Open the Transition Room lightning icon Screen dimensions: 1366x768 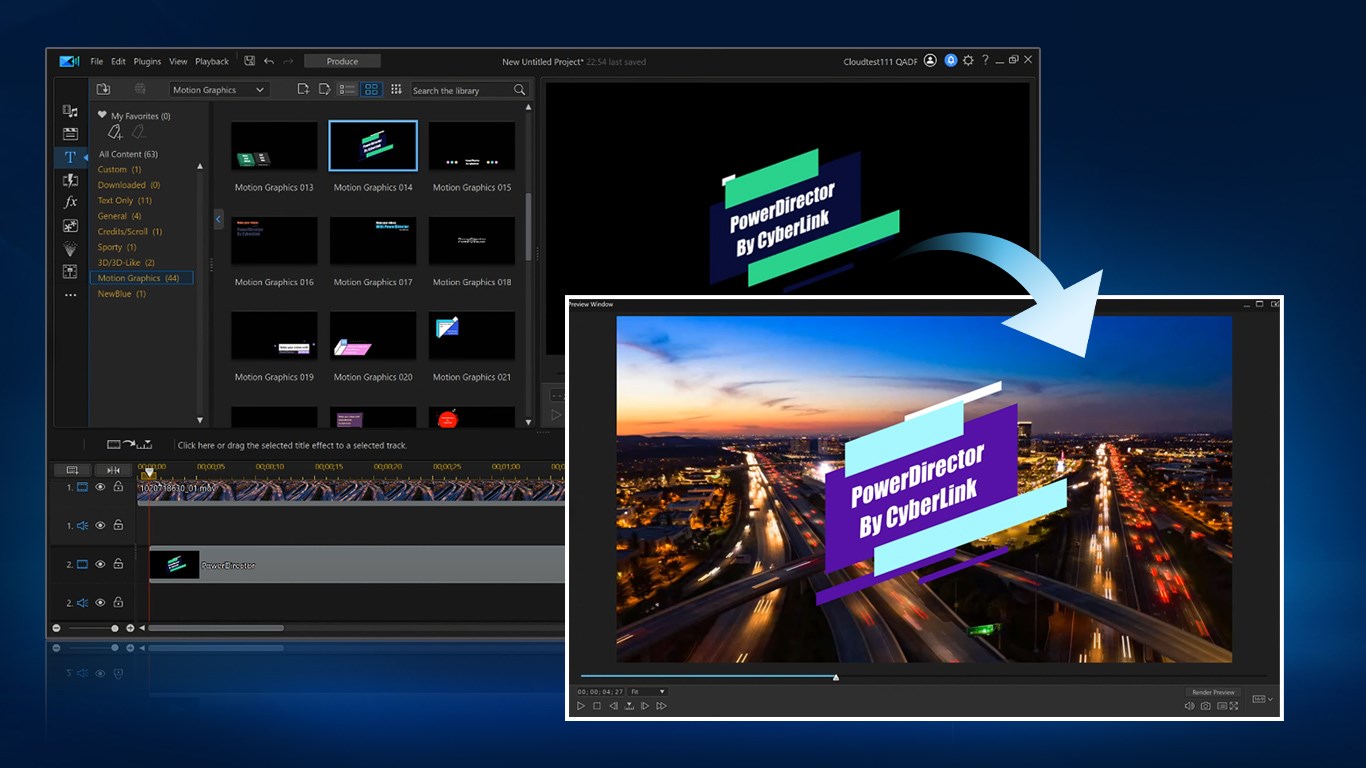click(70, 180)
